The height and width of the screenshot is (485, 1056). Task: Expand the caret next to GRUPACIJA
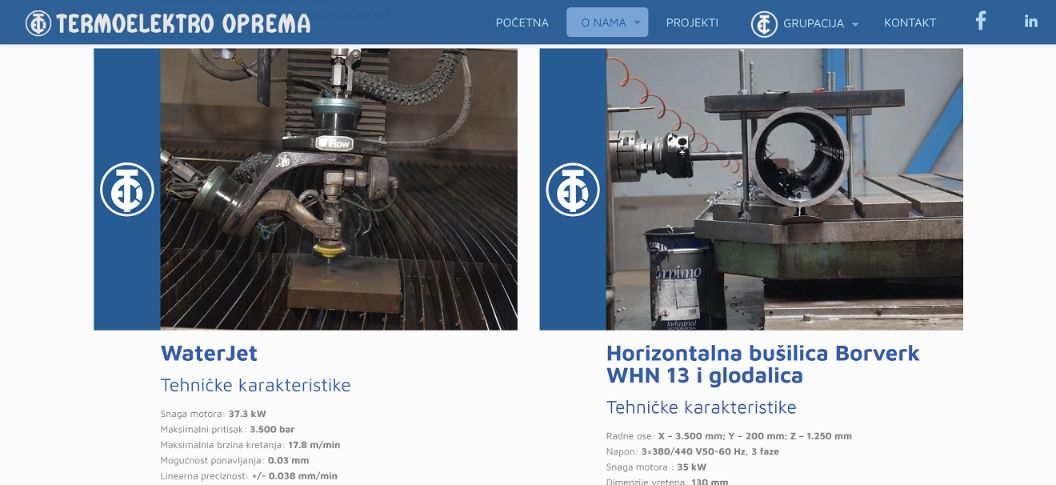(x=855, y=24)
